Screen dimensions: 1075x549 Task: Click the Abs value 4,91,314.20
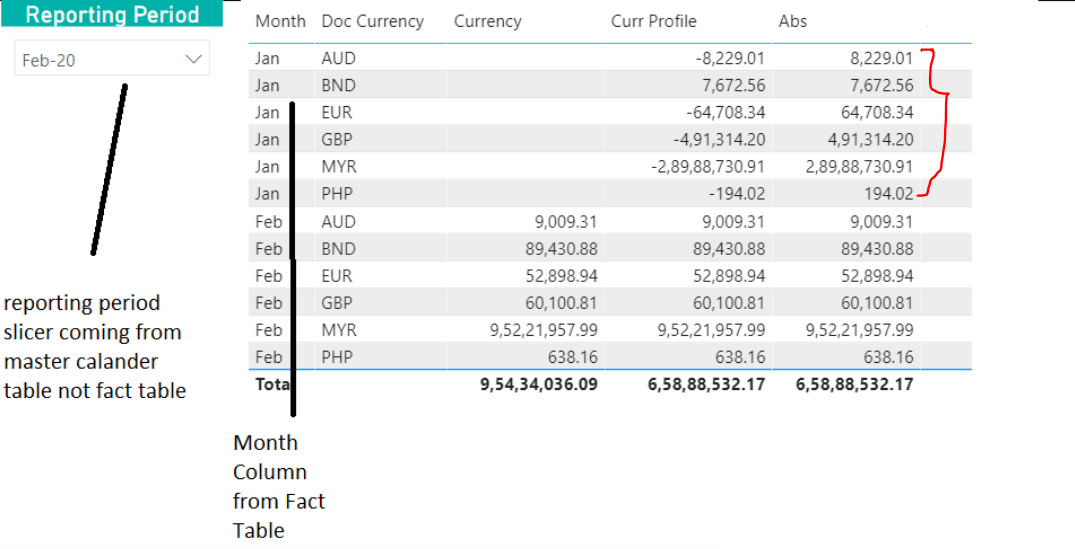pos(871,140)
